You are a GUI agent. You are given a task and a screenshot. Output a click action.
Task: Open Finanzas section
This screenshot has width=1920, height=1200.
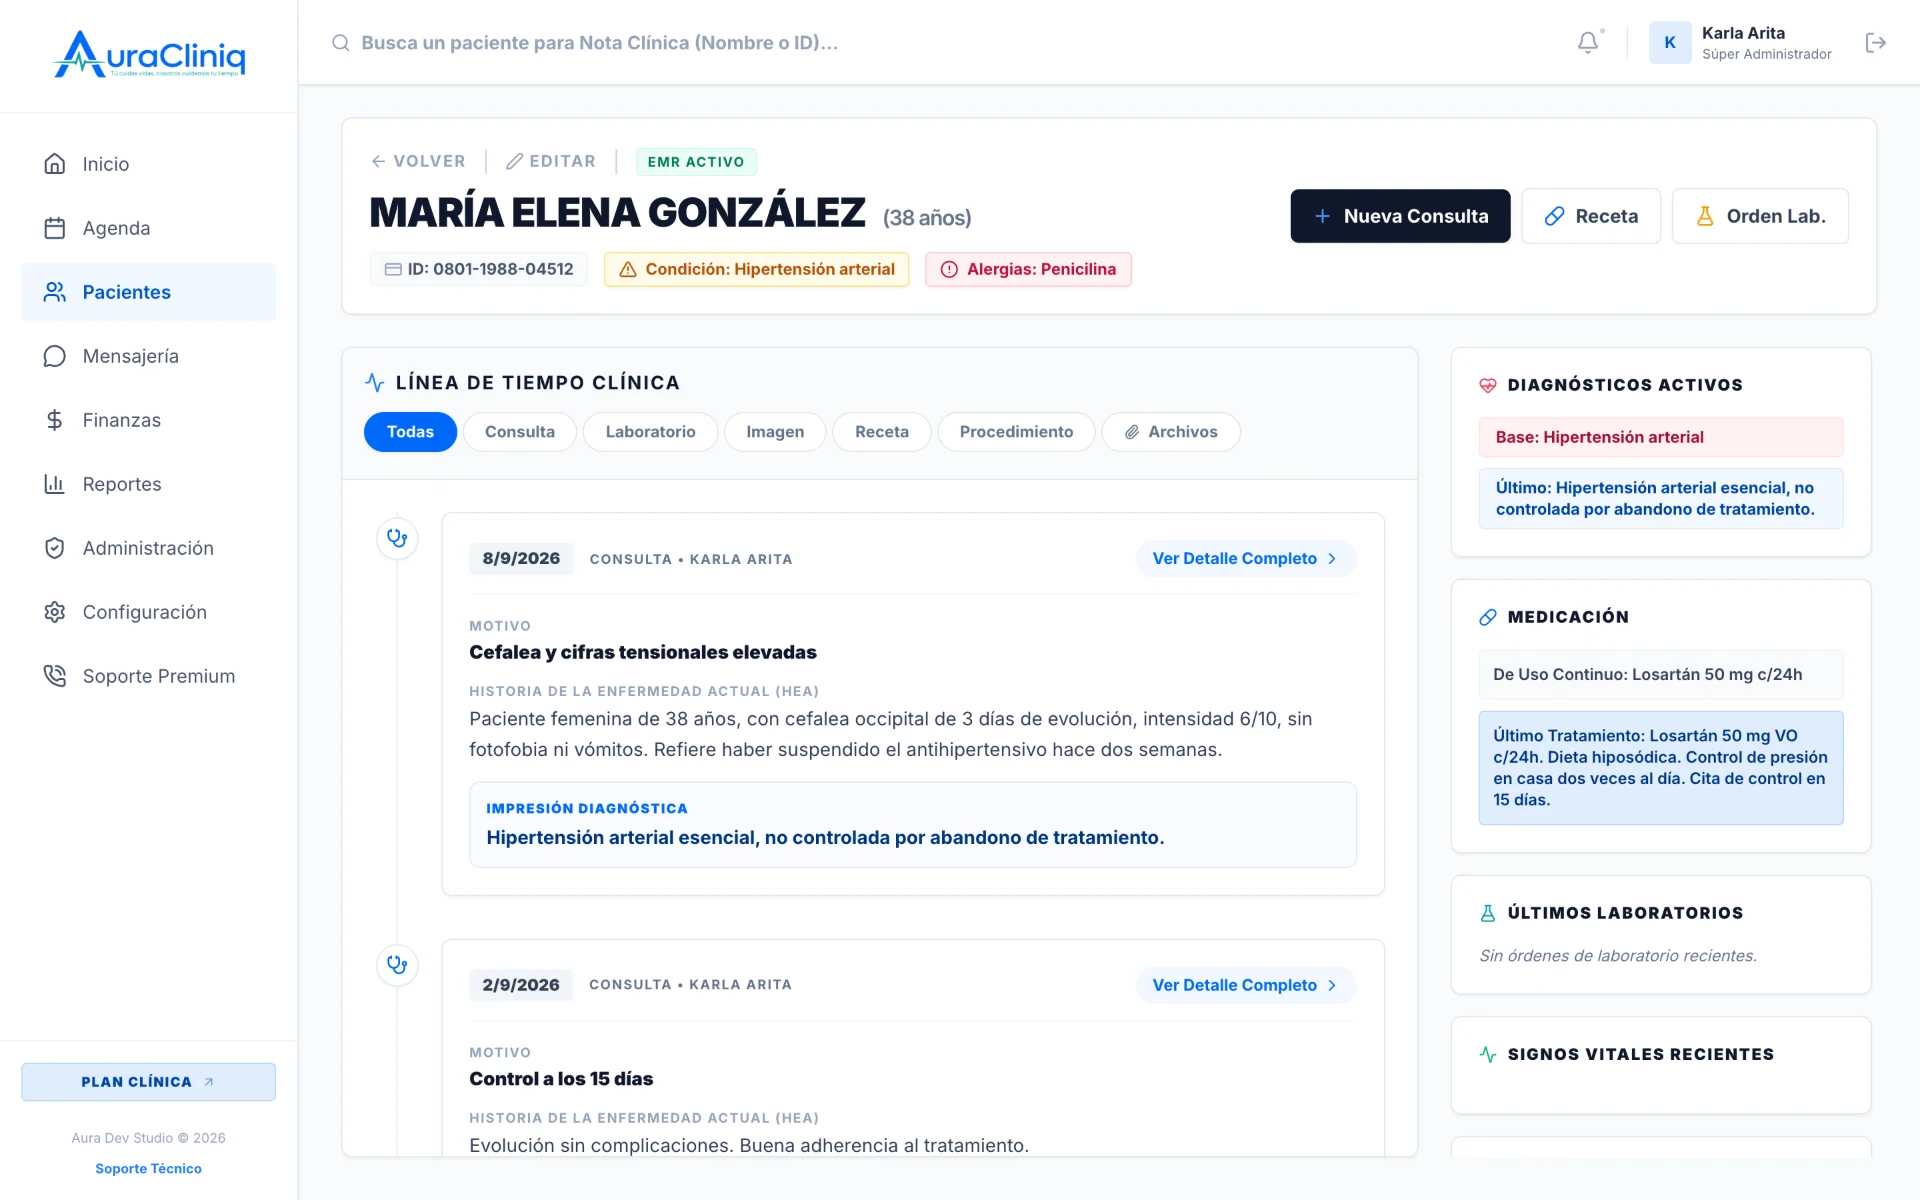click(x=148, y=420)
